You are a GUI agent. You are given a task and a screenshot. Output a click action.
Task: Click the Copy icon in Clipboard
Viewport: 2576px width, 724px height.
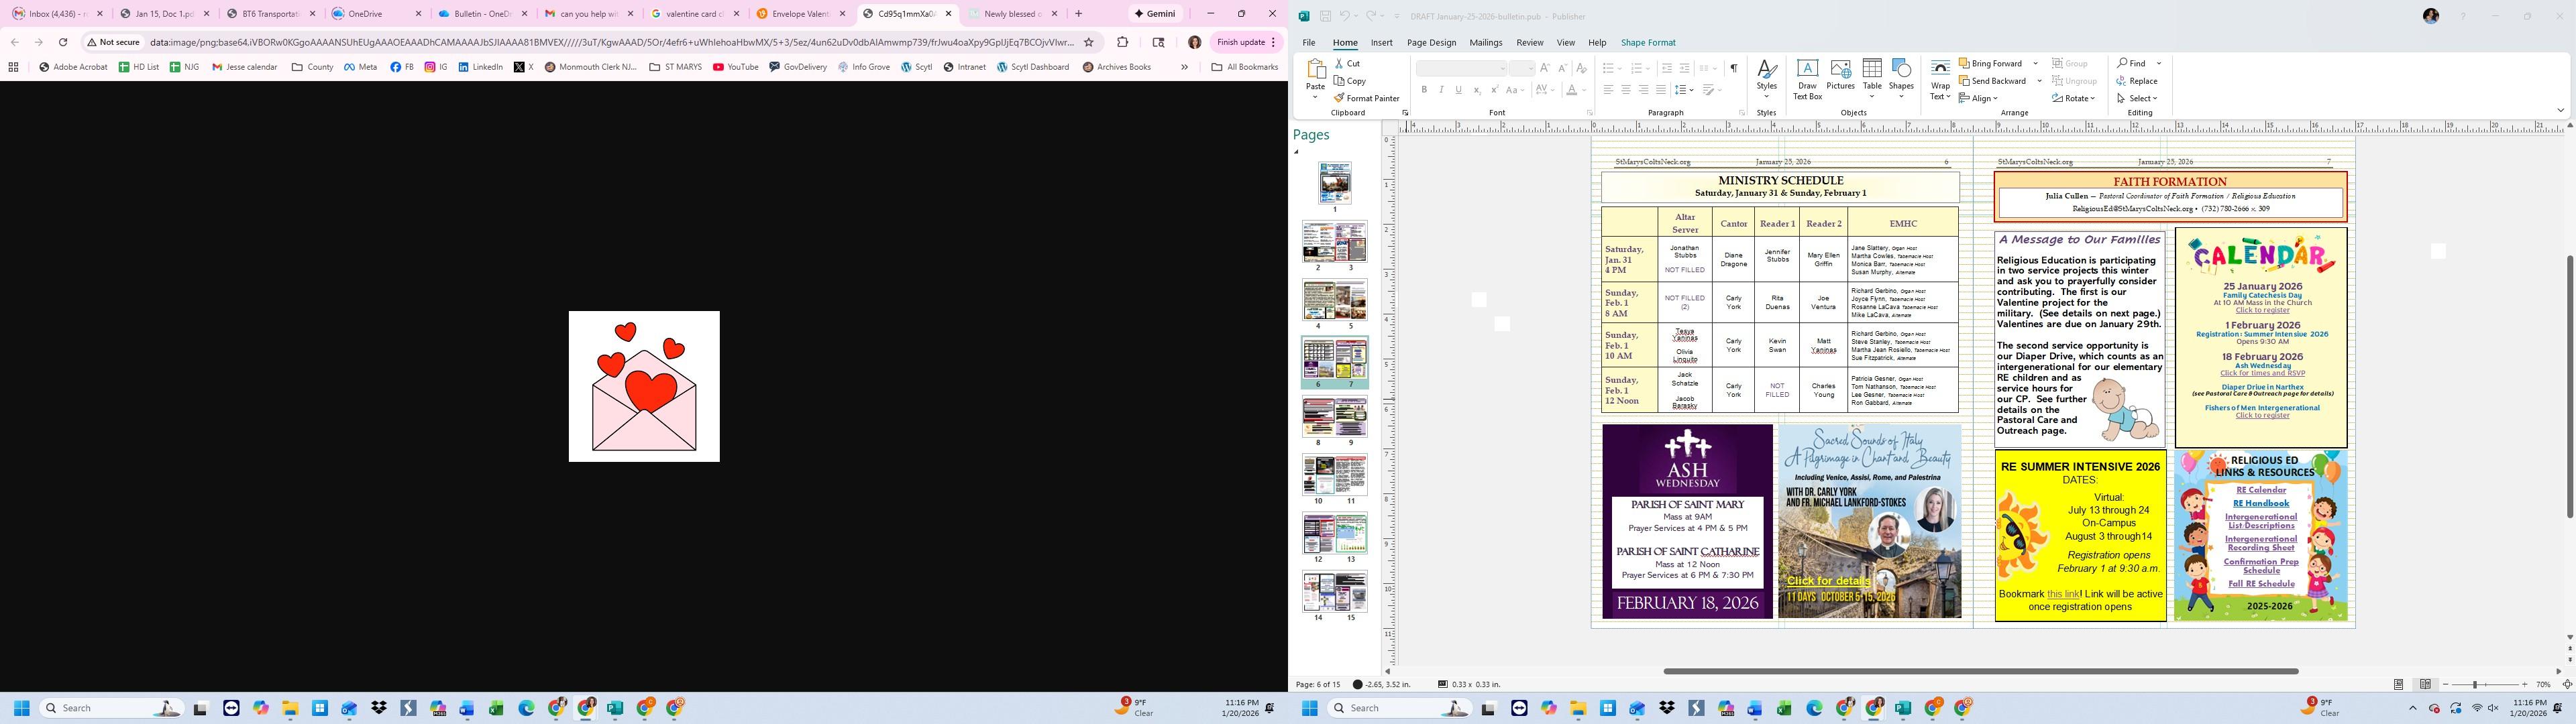tap(1339, 81)
